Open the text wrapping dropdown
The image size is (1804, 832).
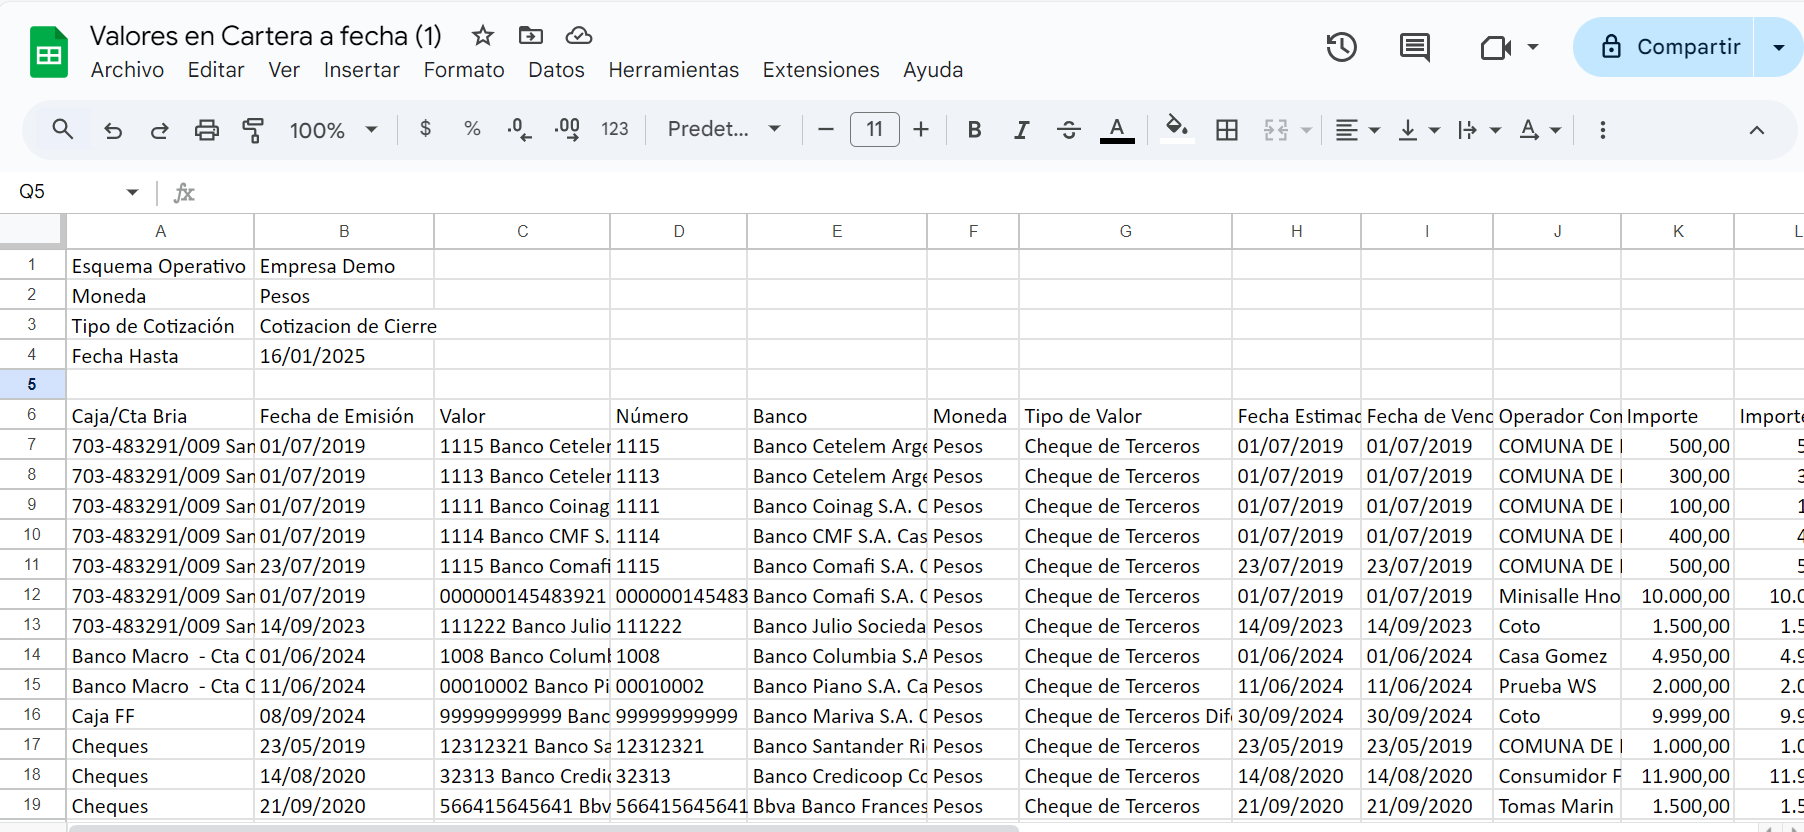point(1479,130)
